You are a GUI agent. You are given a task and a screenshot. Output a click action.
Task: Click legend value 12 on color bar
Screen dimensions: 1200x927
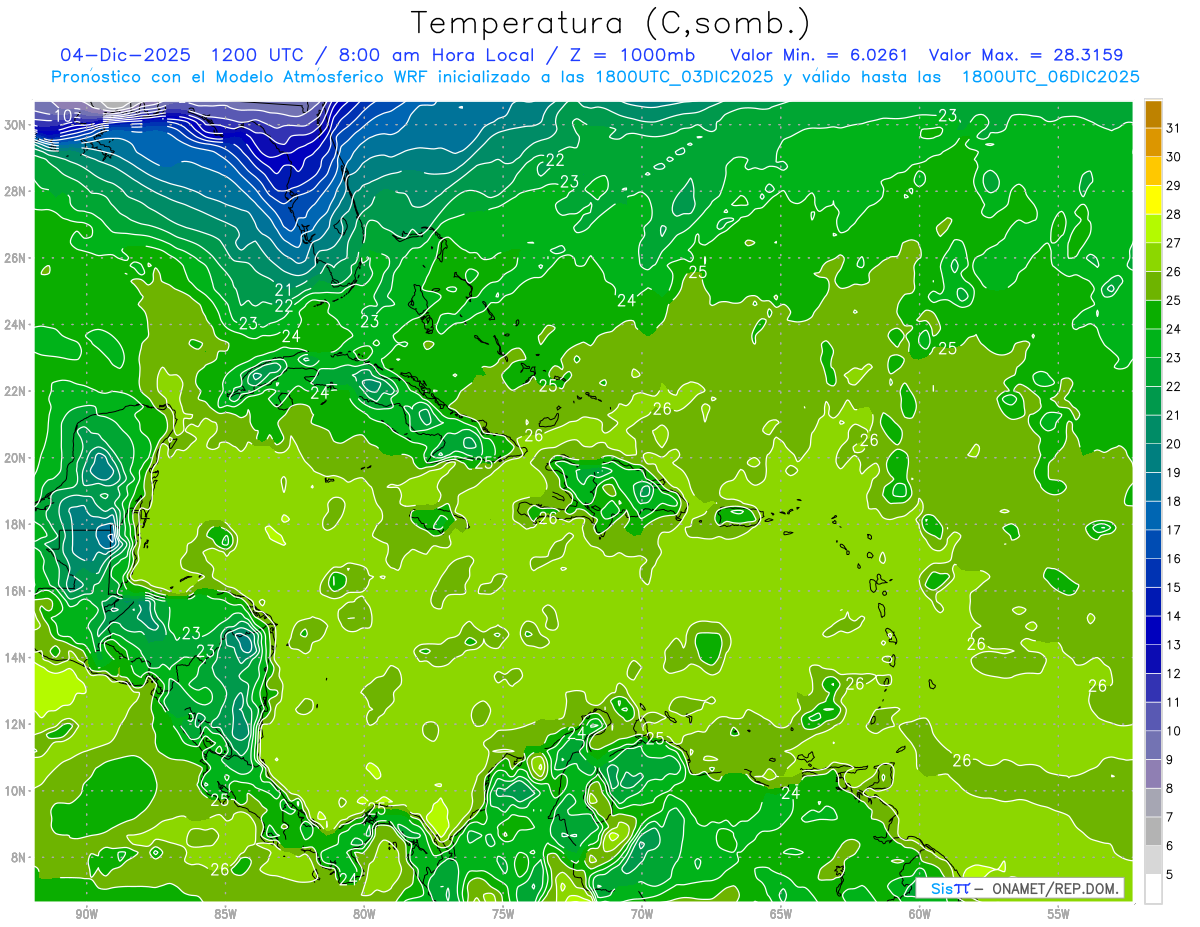[x=1174, y=673]
